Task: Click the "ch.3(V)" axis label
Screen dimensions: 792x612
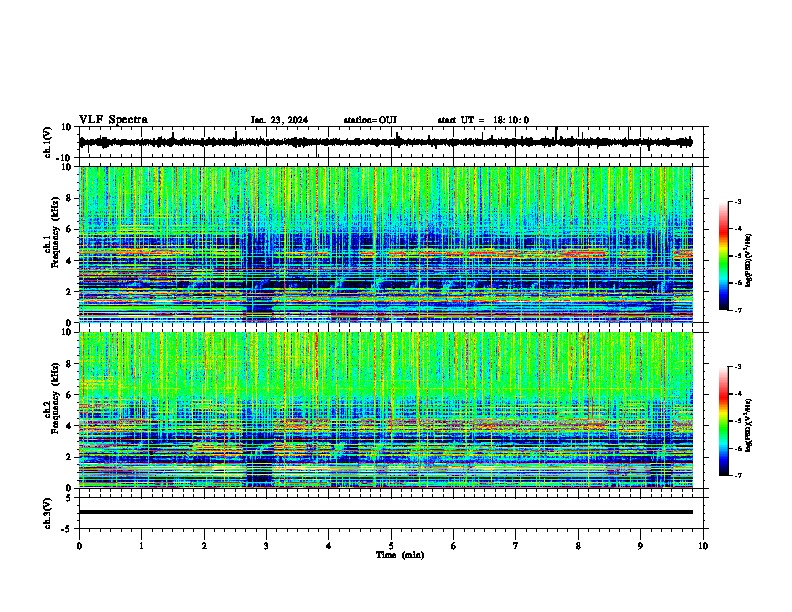Action: pos(48,513)
